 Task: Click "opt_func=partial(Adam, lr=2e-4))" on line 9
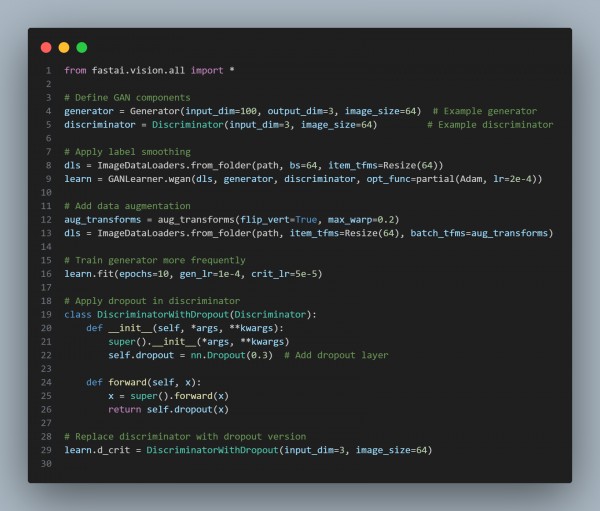[x=454, y=179]
